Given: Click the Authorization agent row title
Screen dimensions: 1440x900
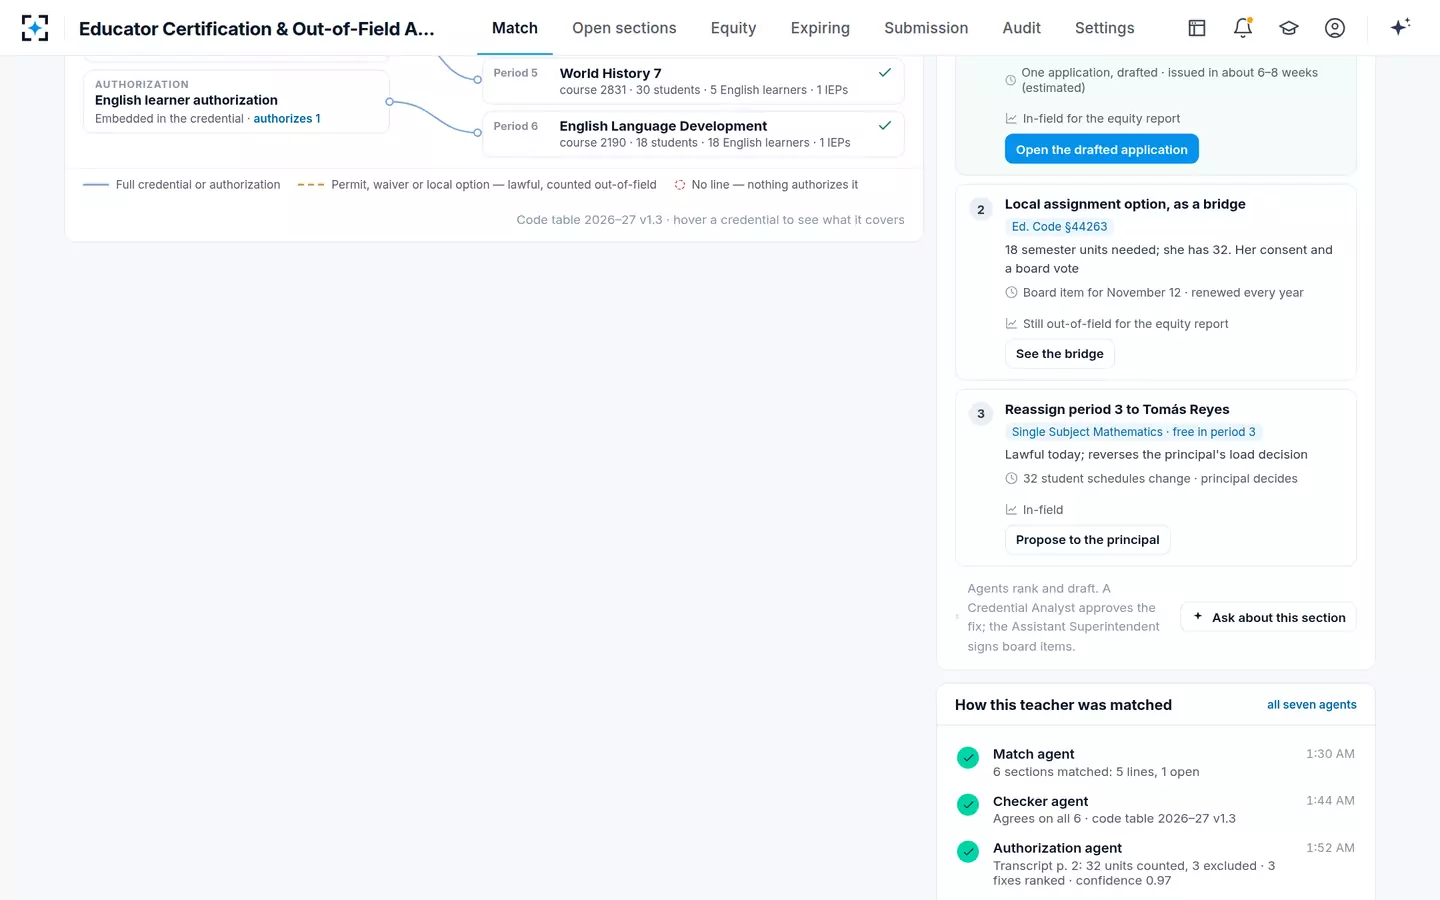Looking at the screenshot, I should coord(1057,848).
